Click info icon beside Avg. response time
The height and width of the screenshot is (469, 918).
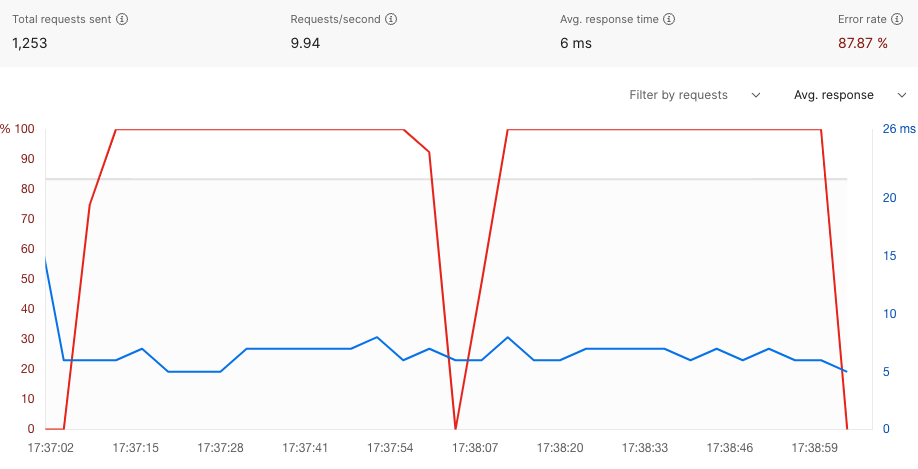(x=669, y=19)
